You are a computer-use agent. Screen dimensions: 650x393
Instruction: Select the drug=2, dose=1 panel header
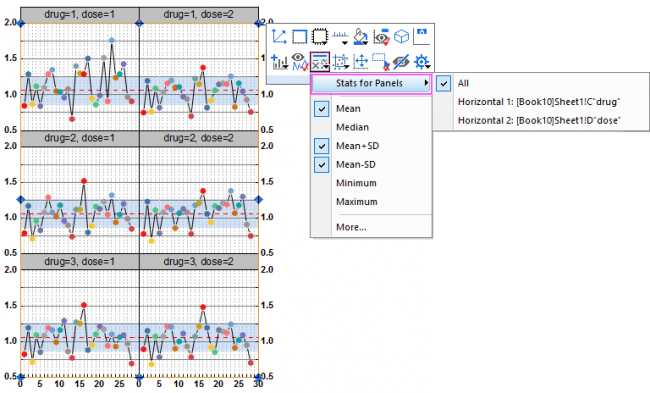pyautogui.click(x=80, y=138)
